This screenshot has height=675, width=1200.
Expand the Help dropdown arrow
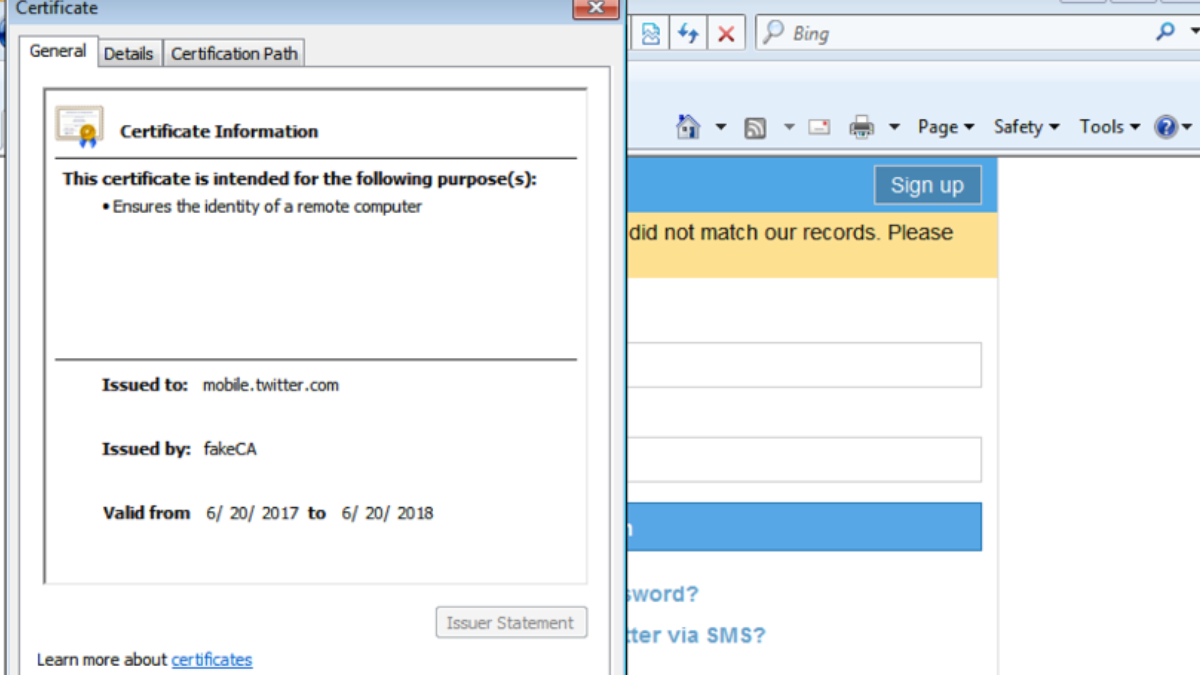click(x=1188, y=127)
